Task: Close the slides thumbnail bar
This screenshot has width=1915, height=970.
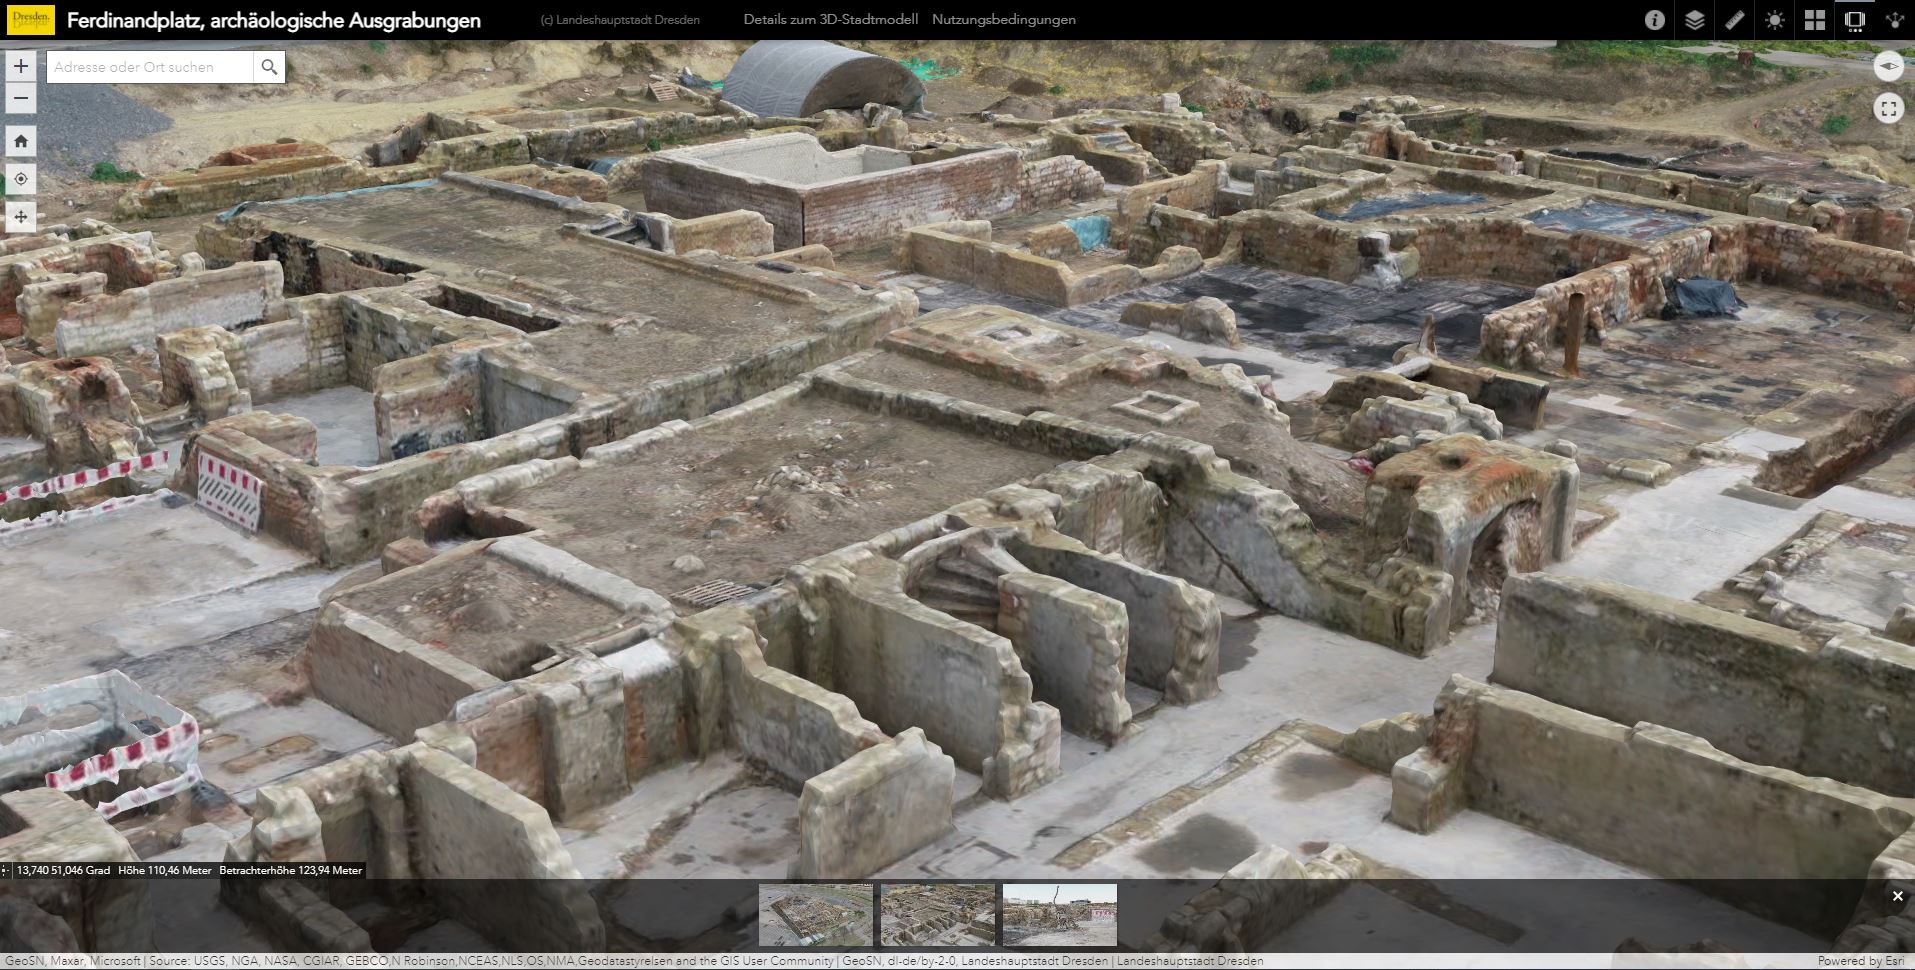Action: 1897,896
